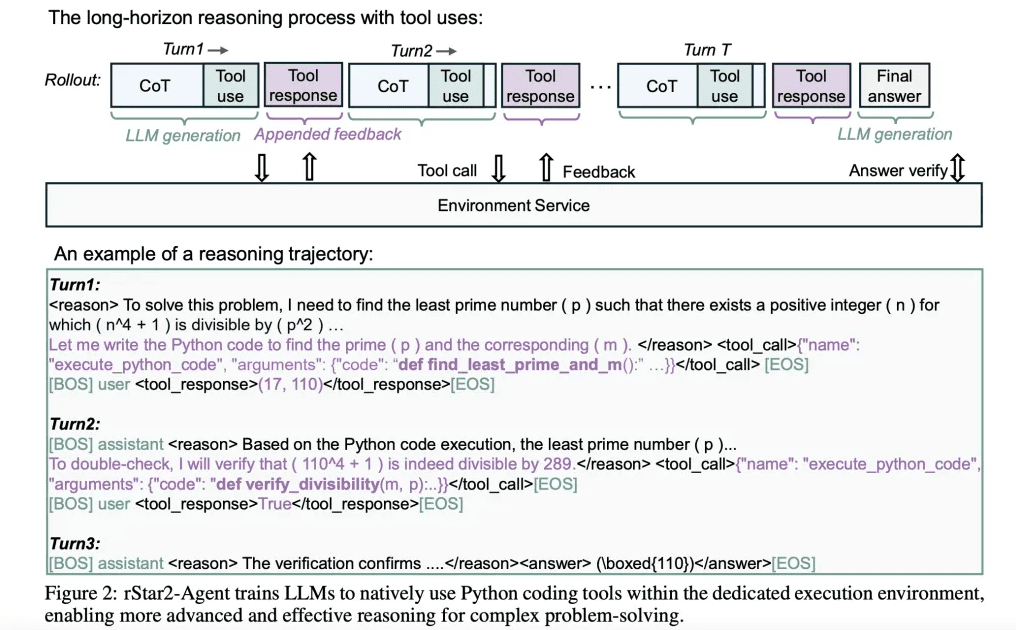1016x630 pixels.
Task: Click the Environment Service bar
Action: 514,205
